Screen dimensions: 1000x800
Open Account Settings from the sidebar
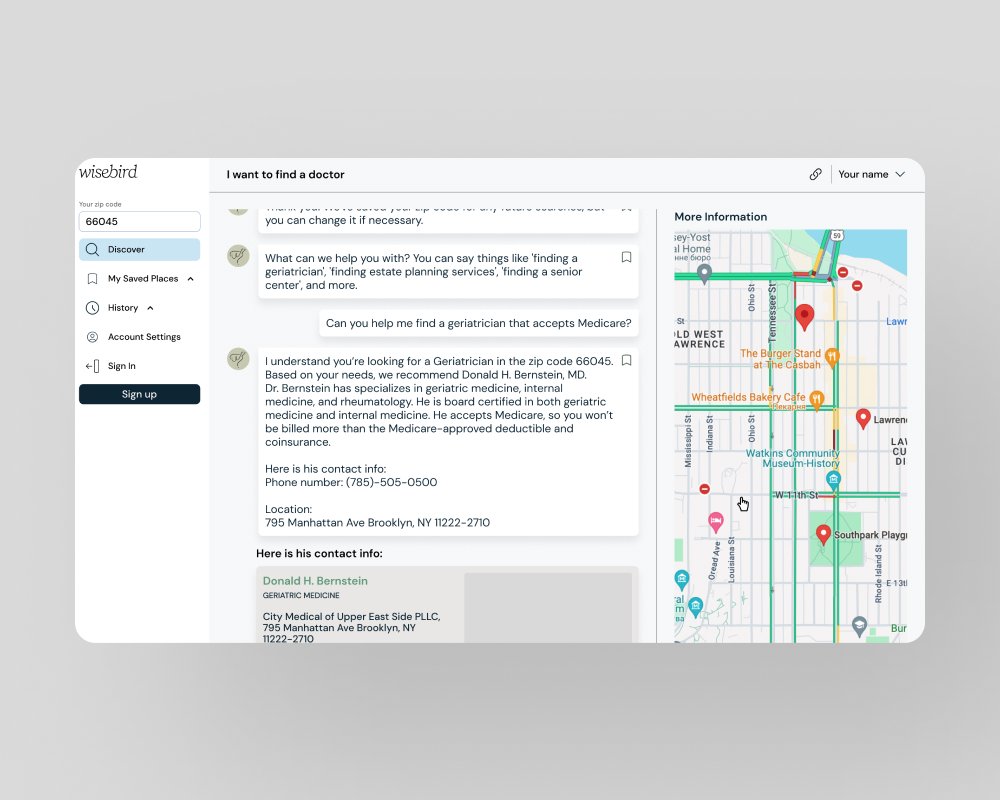click(x=144, y=337)
